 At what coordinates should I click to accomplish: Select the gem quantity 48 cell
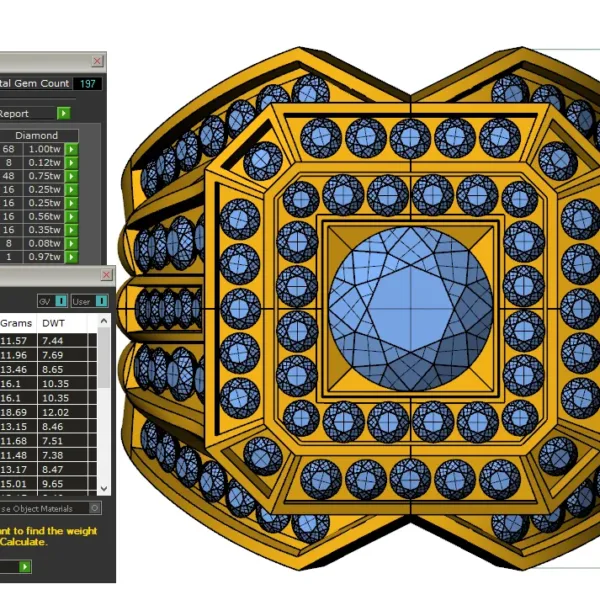9,176
